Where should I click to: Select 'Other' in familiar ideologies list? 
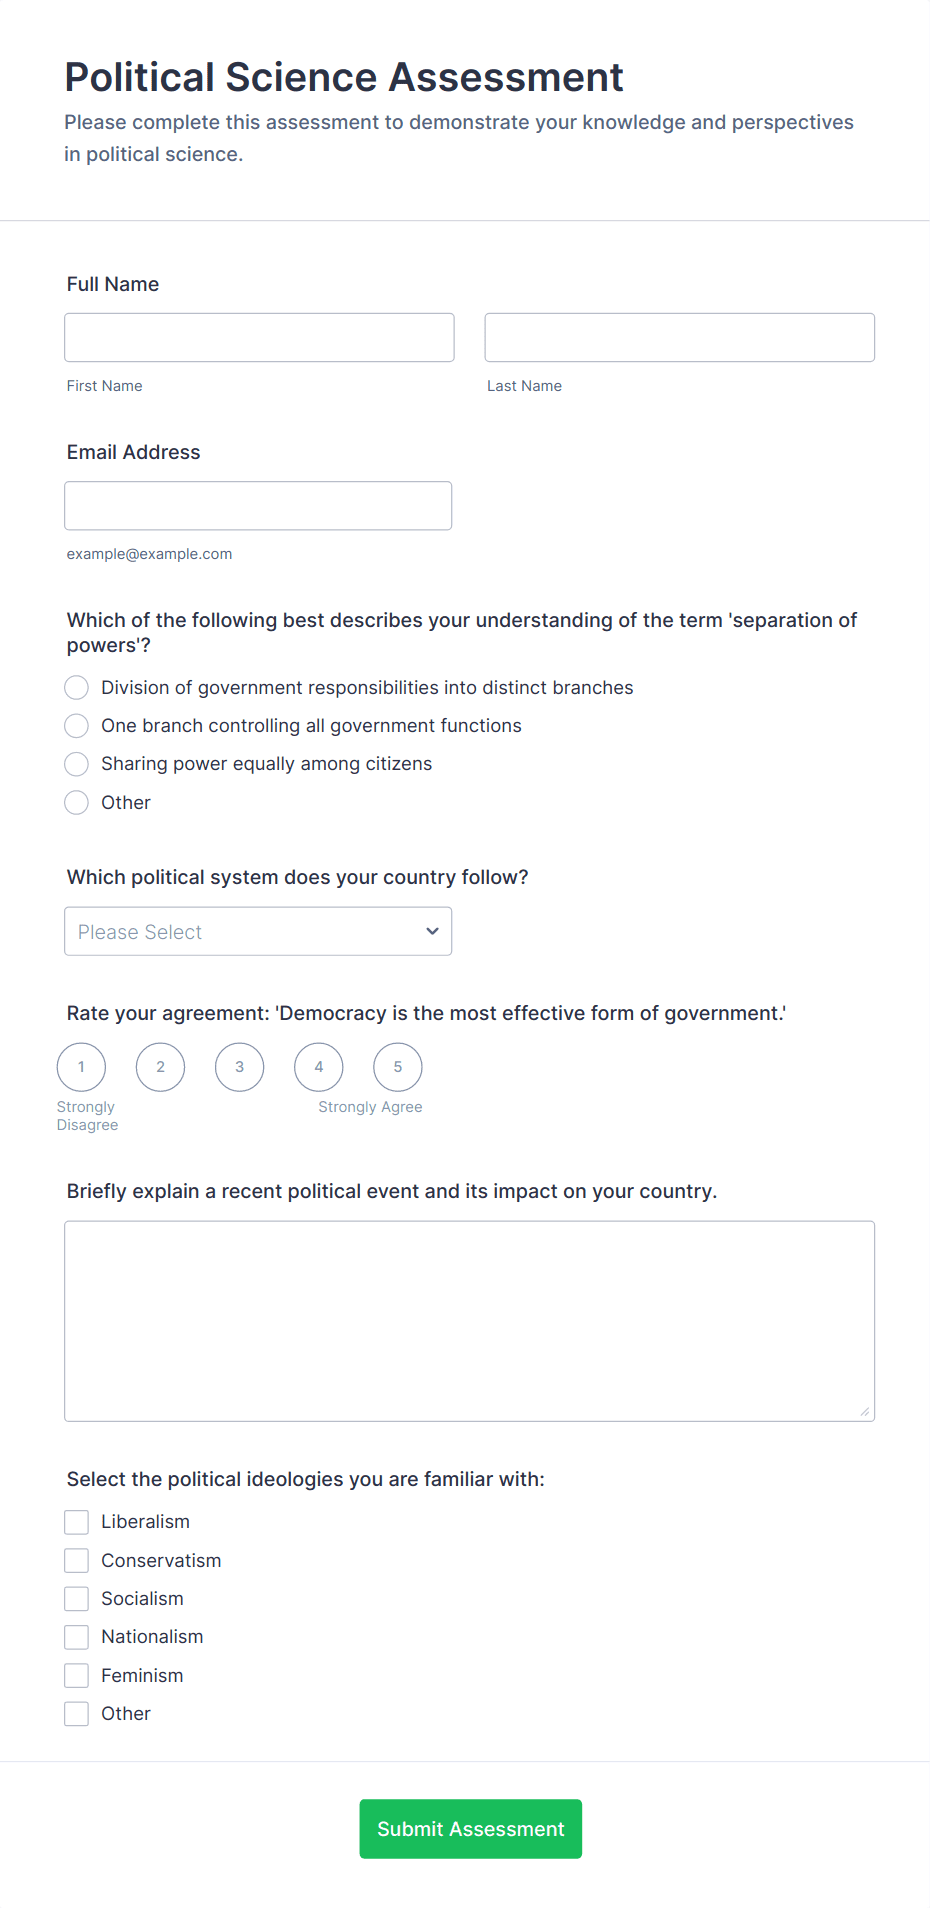point(76,1713)
